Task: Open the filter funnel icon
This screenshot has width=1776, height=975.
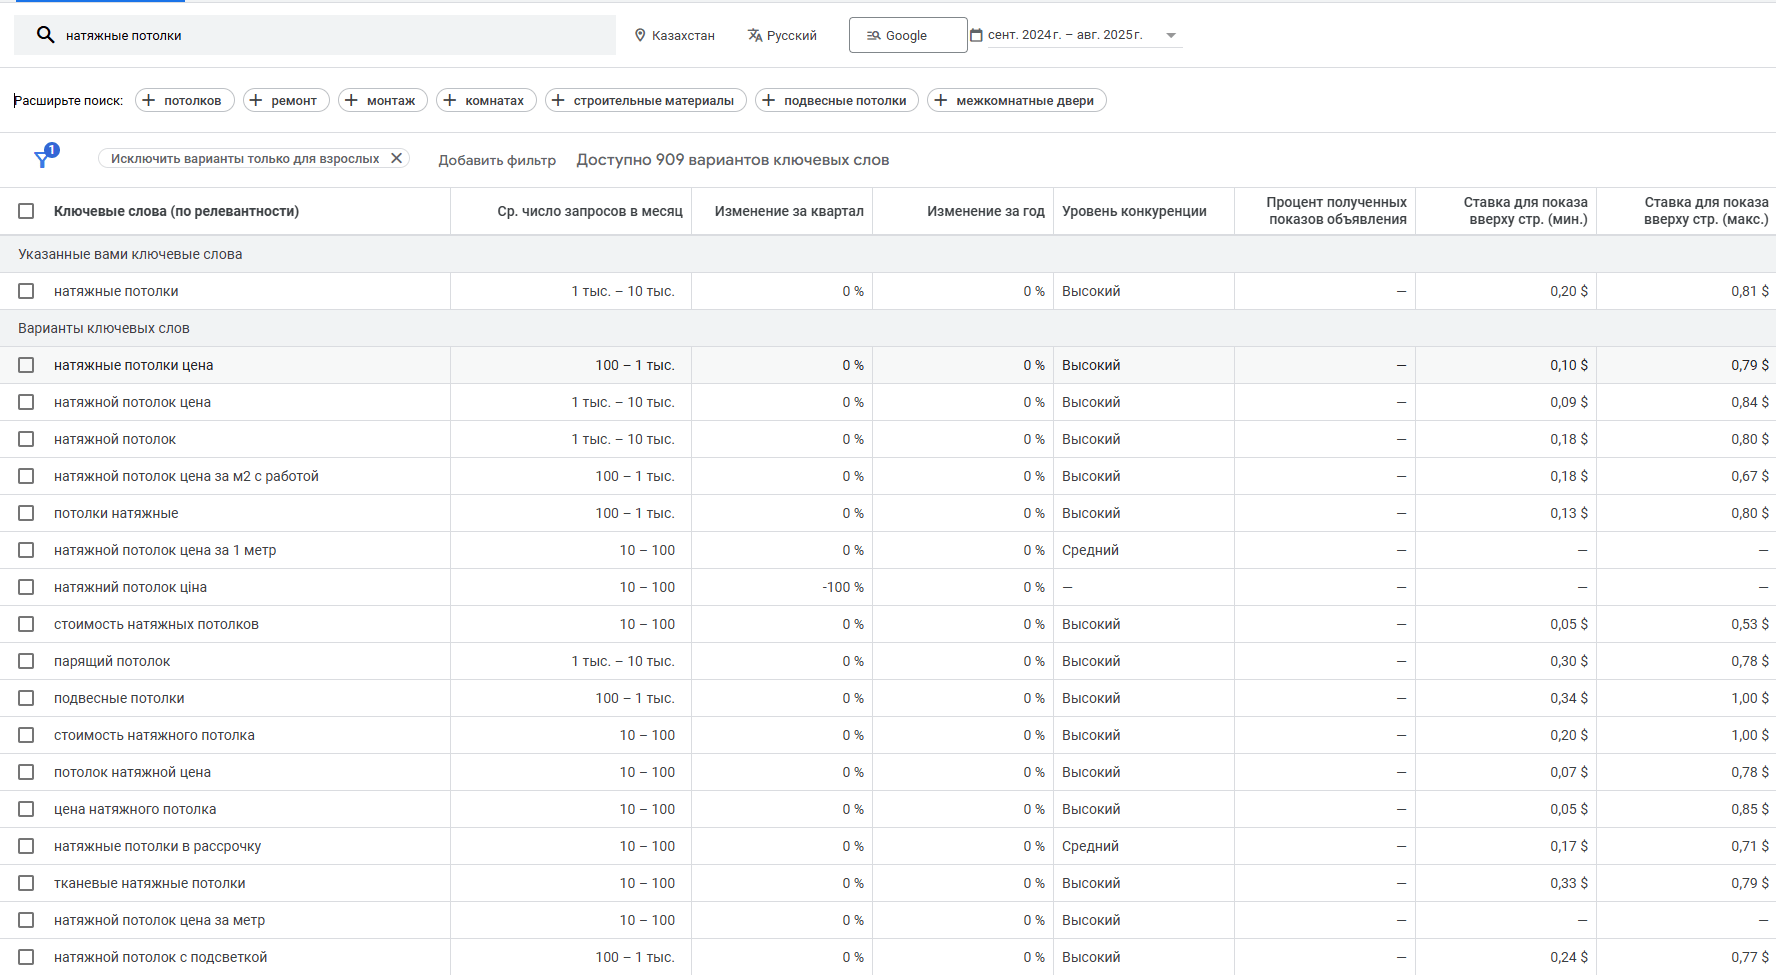Action: [43, 159]
